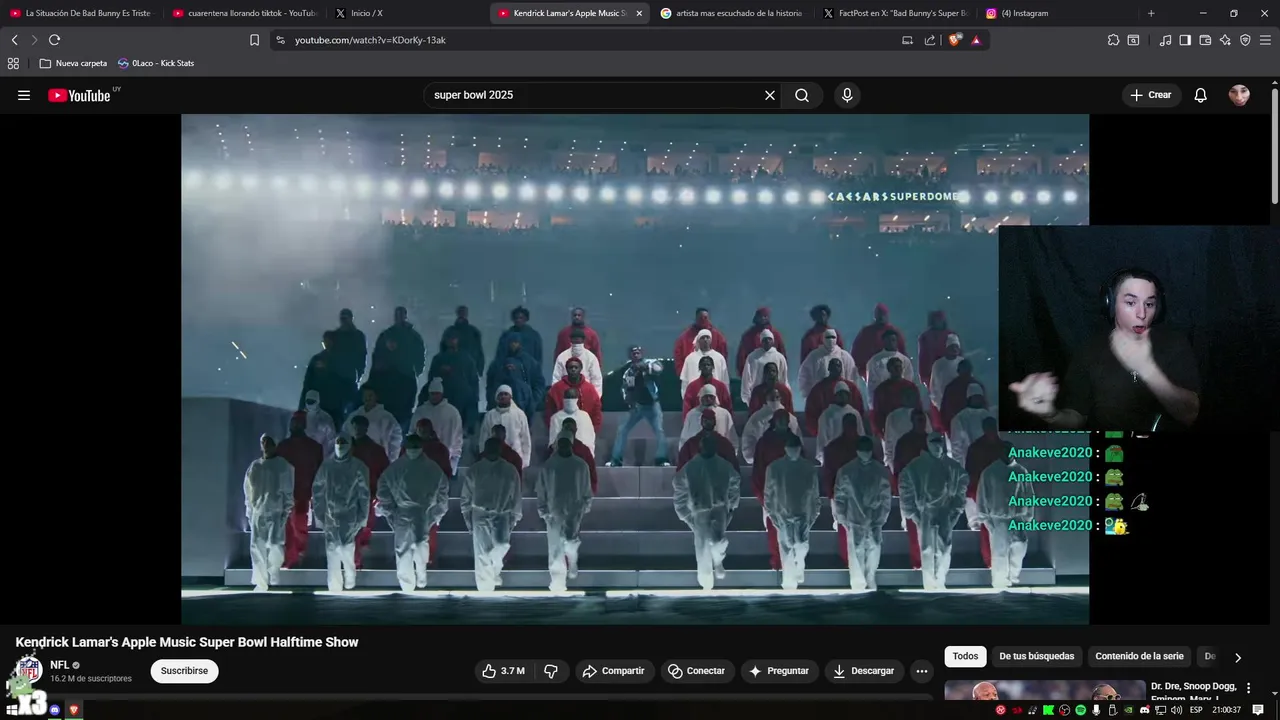The width and height of the screenshot is (1280, 720).
Task: Like the video (3.7 M)
Action: 504,671
